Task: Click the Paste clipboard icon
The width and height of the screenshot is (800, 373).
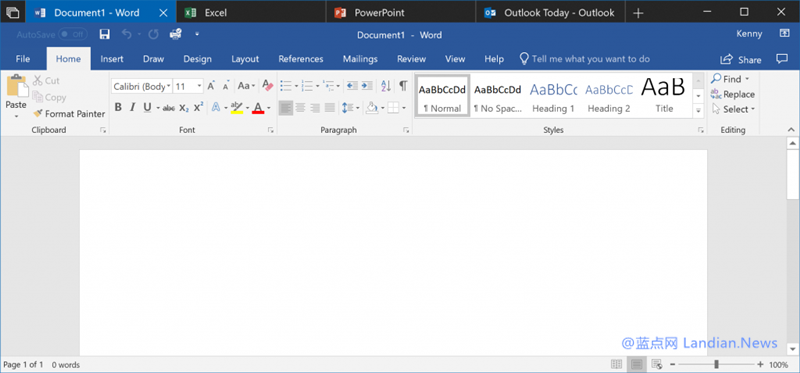Action: tap(17, 86)
